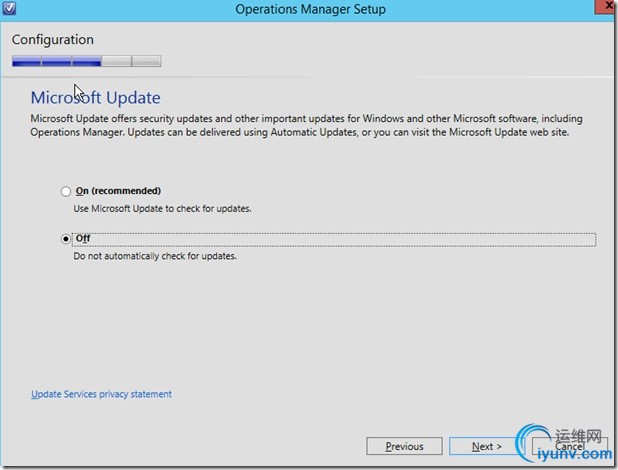618x470 pixels.
Task: Click the Configuration label
Action: click(x=53, y=39)
